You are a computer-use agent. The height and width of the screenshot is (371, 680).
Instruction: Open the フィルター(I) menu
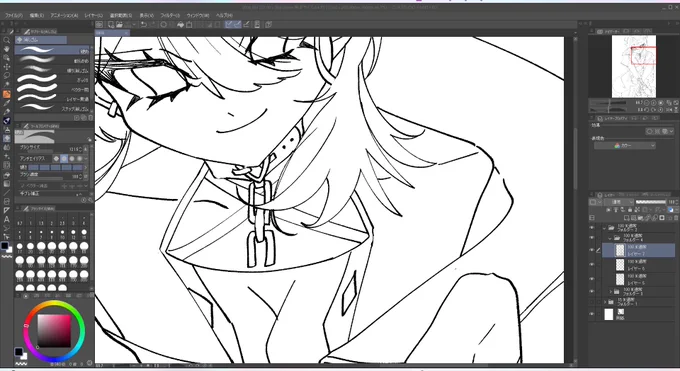[x=170, y=15]
